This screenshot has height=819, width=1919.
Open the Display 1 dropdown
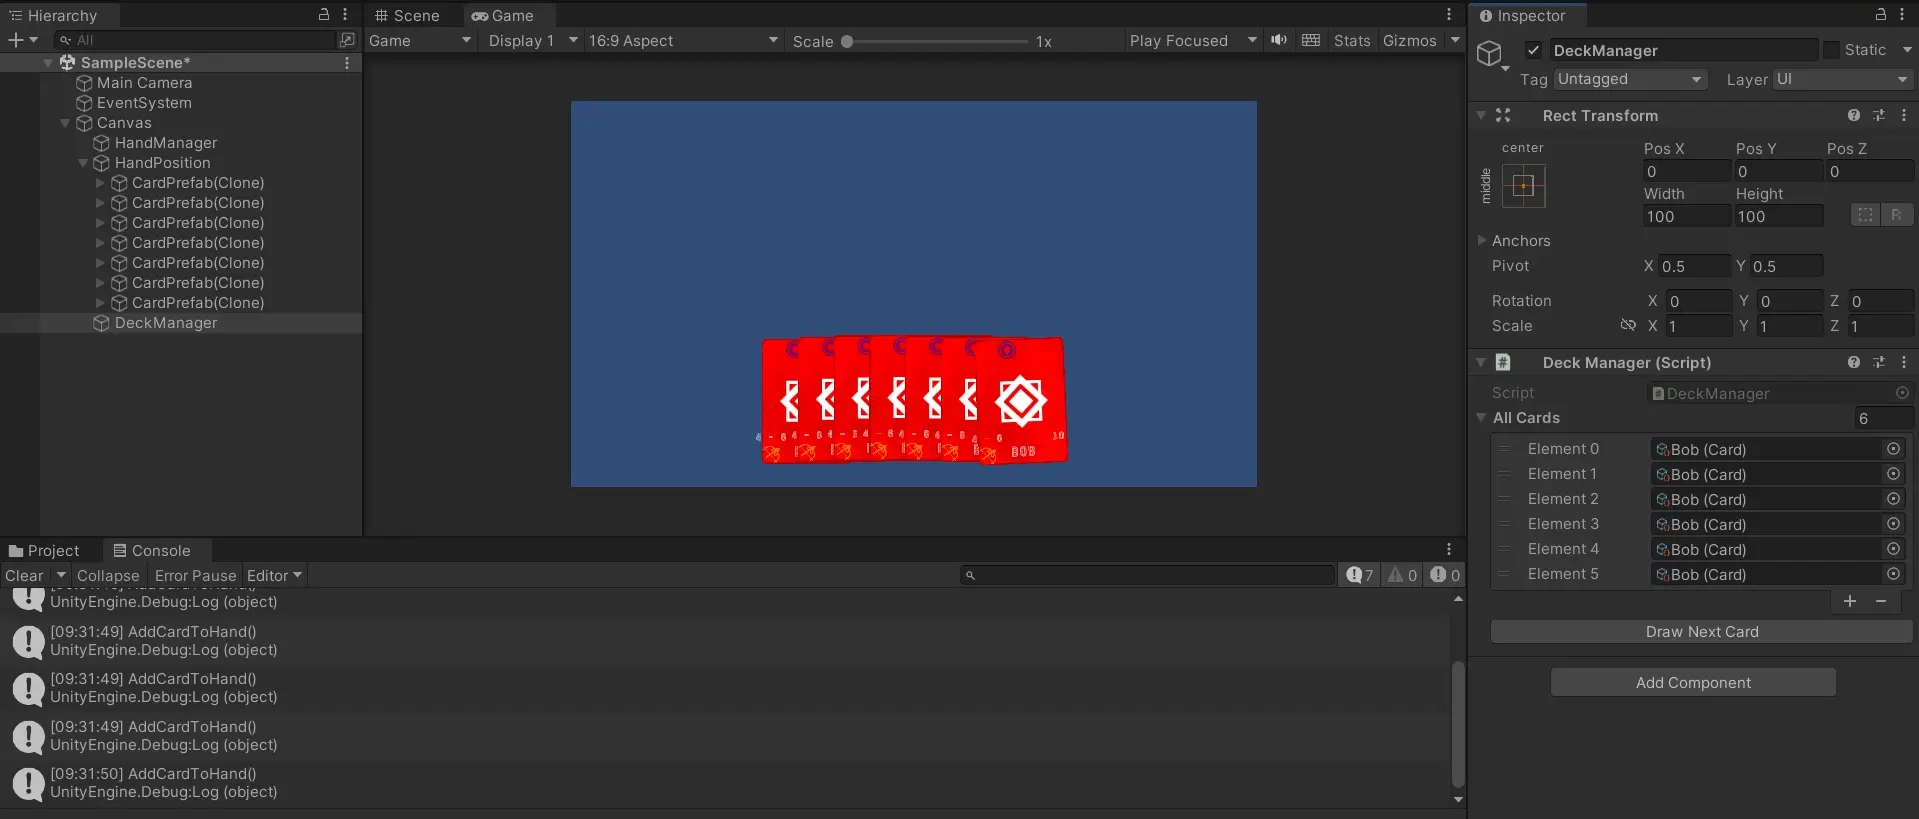coord(533,40)
